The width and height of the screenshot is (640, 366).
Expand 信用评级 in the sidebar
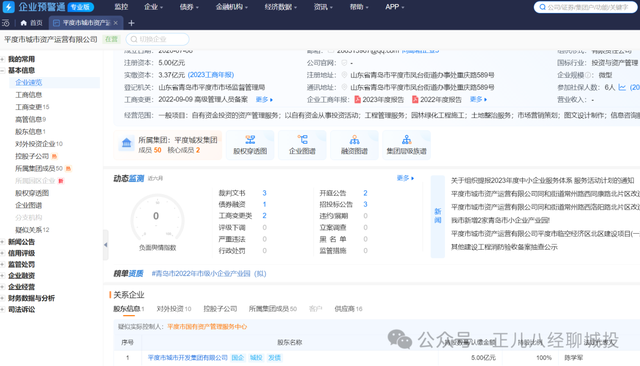[x=2, y=253]
